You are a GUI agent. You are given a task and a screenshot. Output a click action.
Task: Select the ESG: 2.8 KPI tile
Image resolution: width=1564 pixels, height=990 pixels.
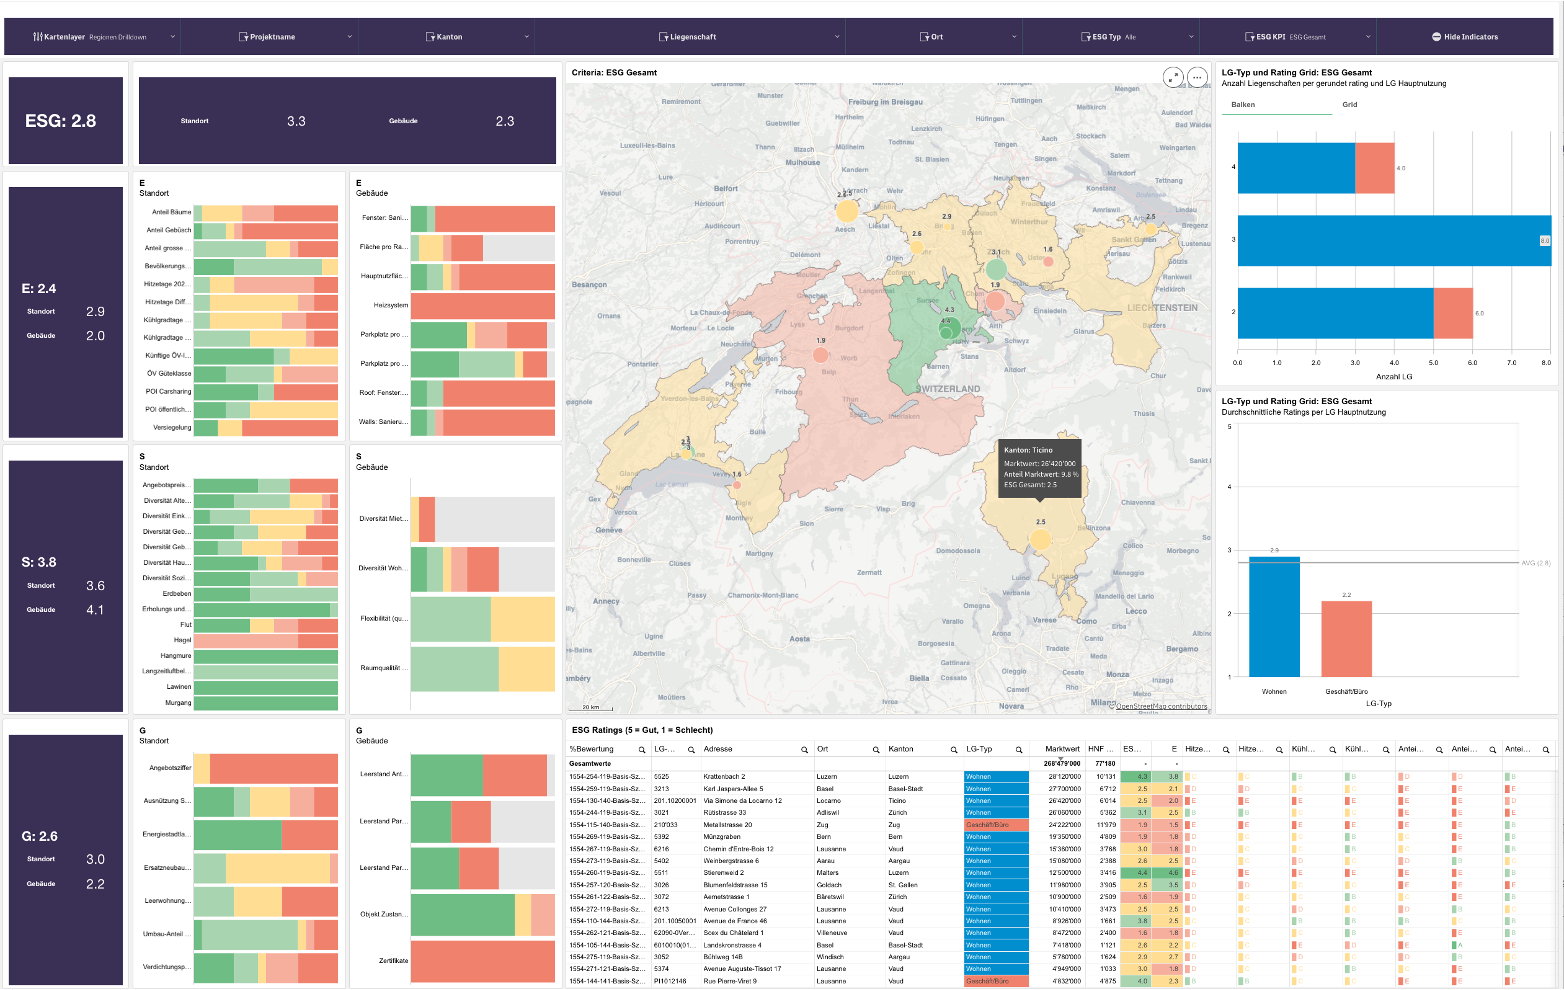66,120
